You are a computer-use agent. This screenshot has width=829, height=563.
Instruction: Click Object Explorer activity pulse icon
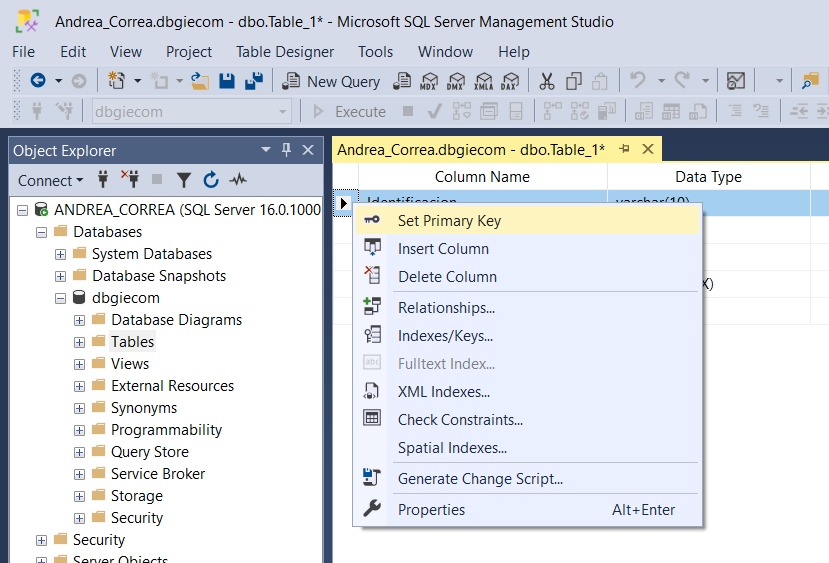[238, 180]
